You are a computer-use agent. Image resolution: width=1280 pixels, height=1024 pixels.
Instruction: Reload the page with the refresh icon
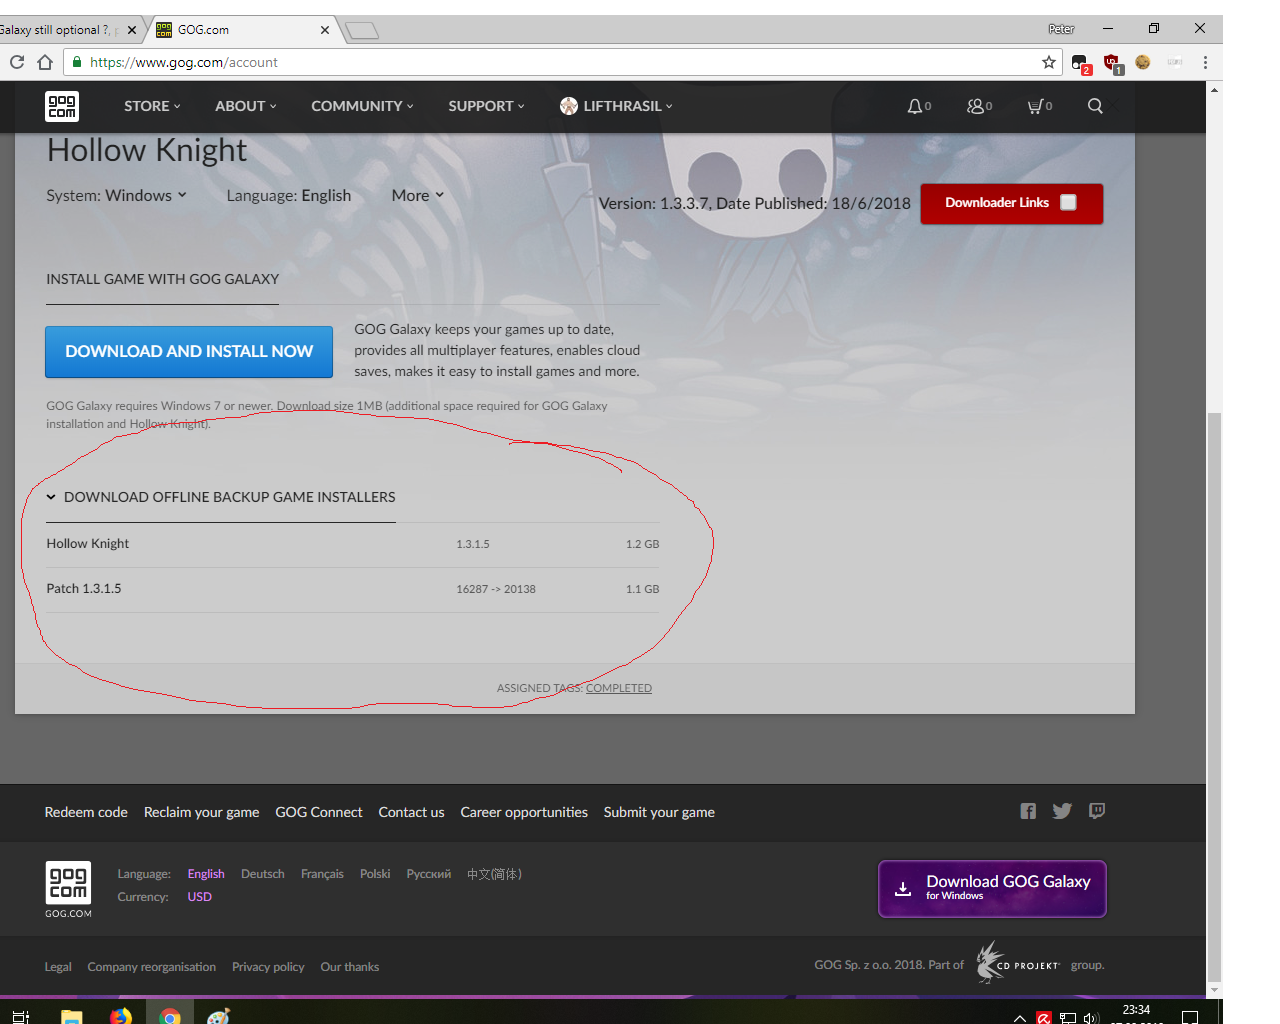[17, 62]
